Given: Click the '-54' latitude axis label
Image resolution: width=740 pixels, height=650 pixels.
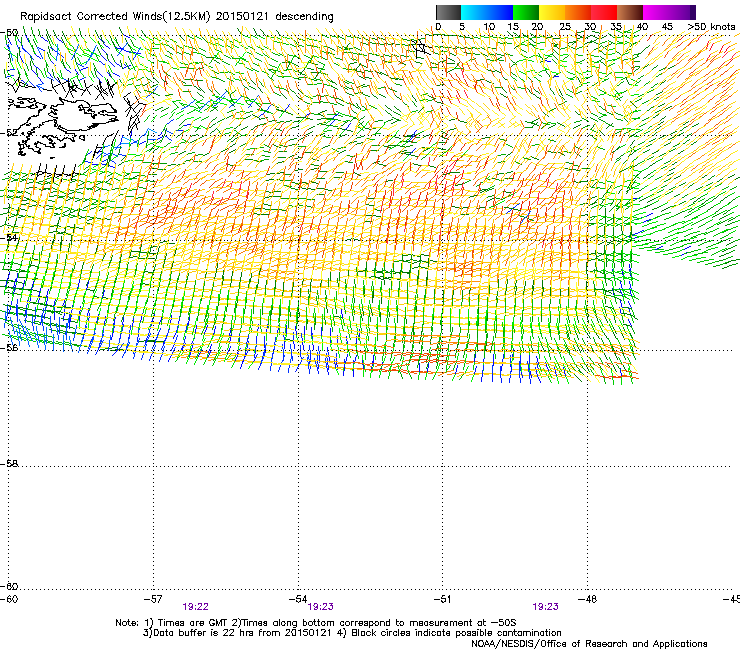Looking at the screenshot, I should [9, 238].
